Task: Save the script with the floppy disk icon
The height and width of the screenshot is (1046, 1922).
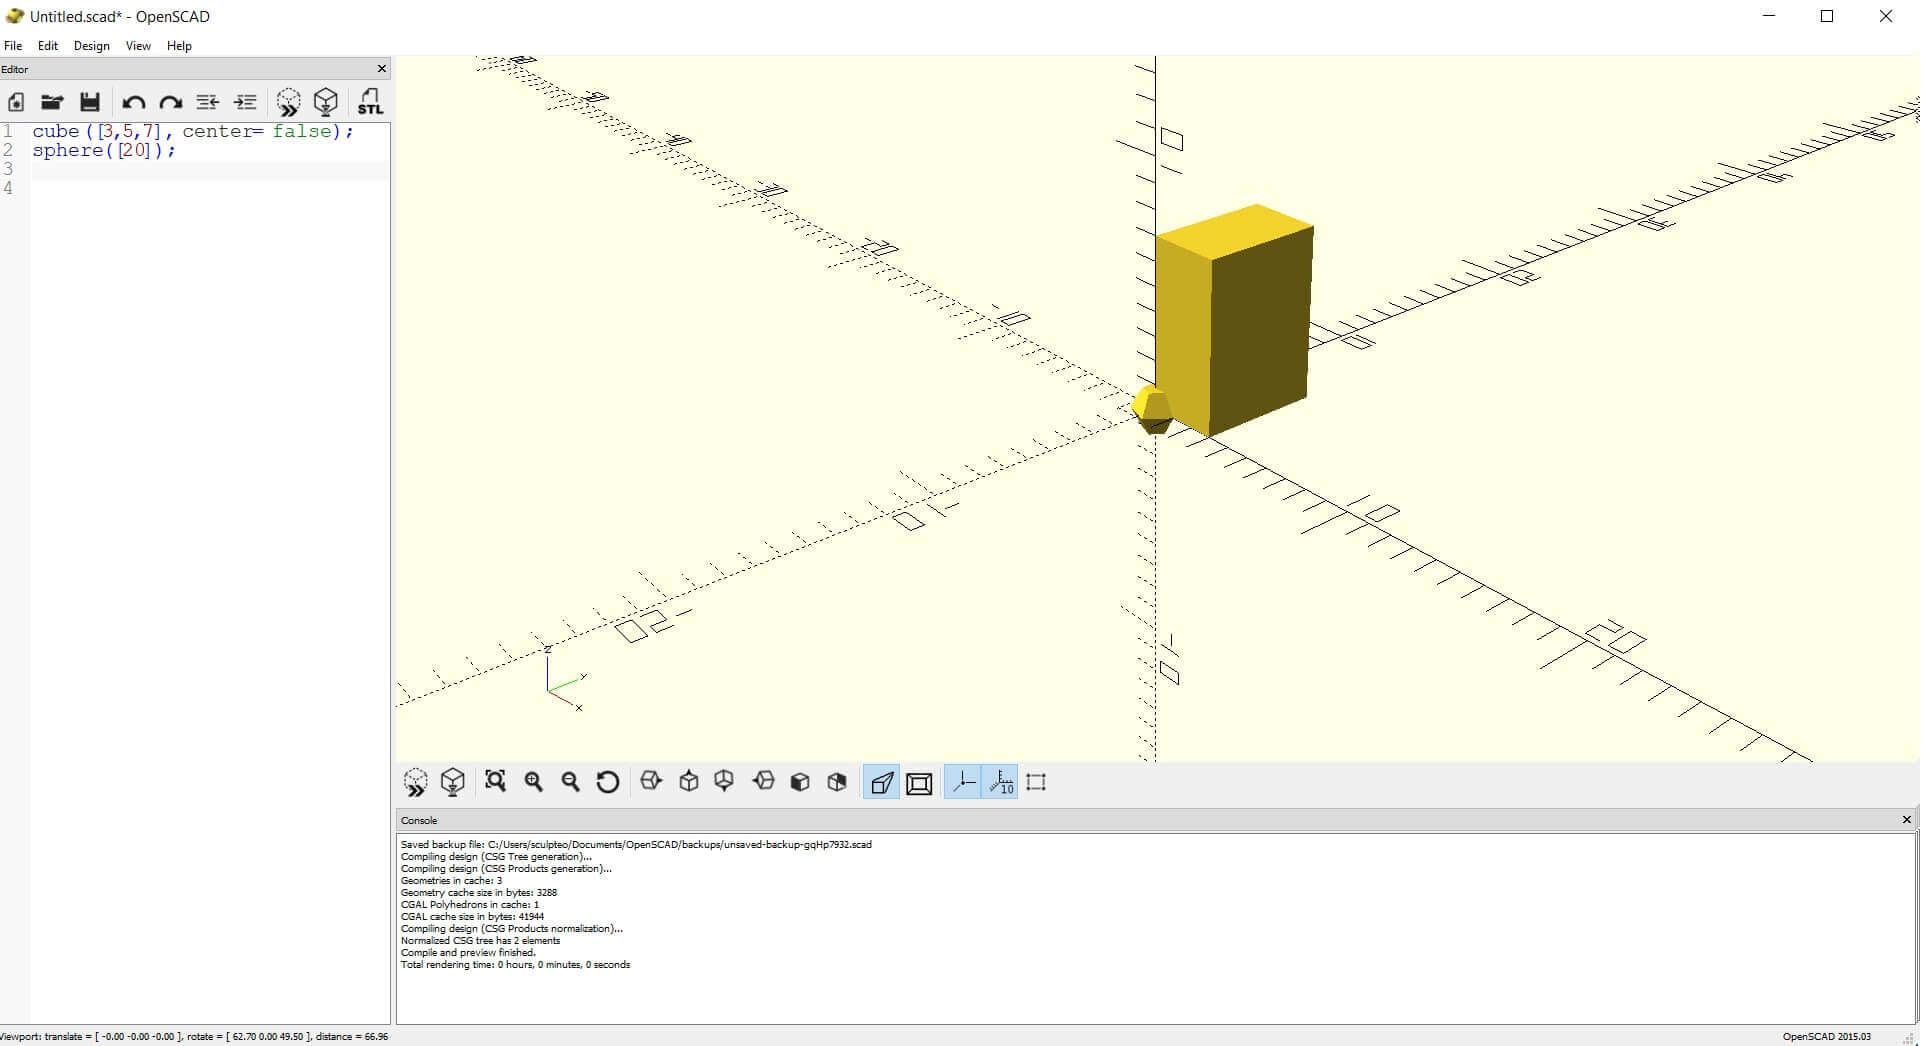Action: coord(90,102)
